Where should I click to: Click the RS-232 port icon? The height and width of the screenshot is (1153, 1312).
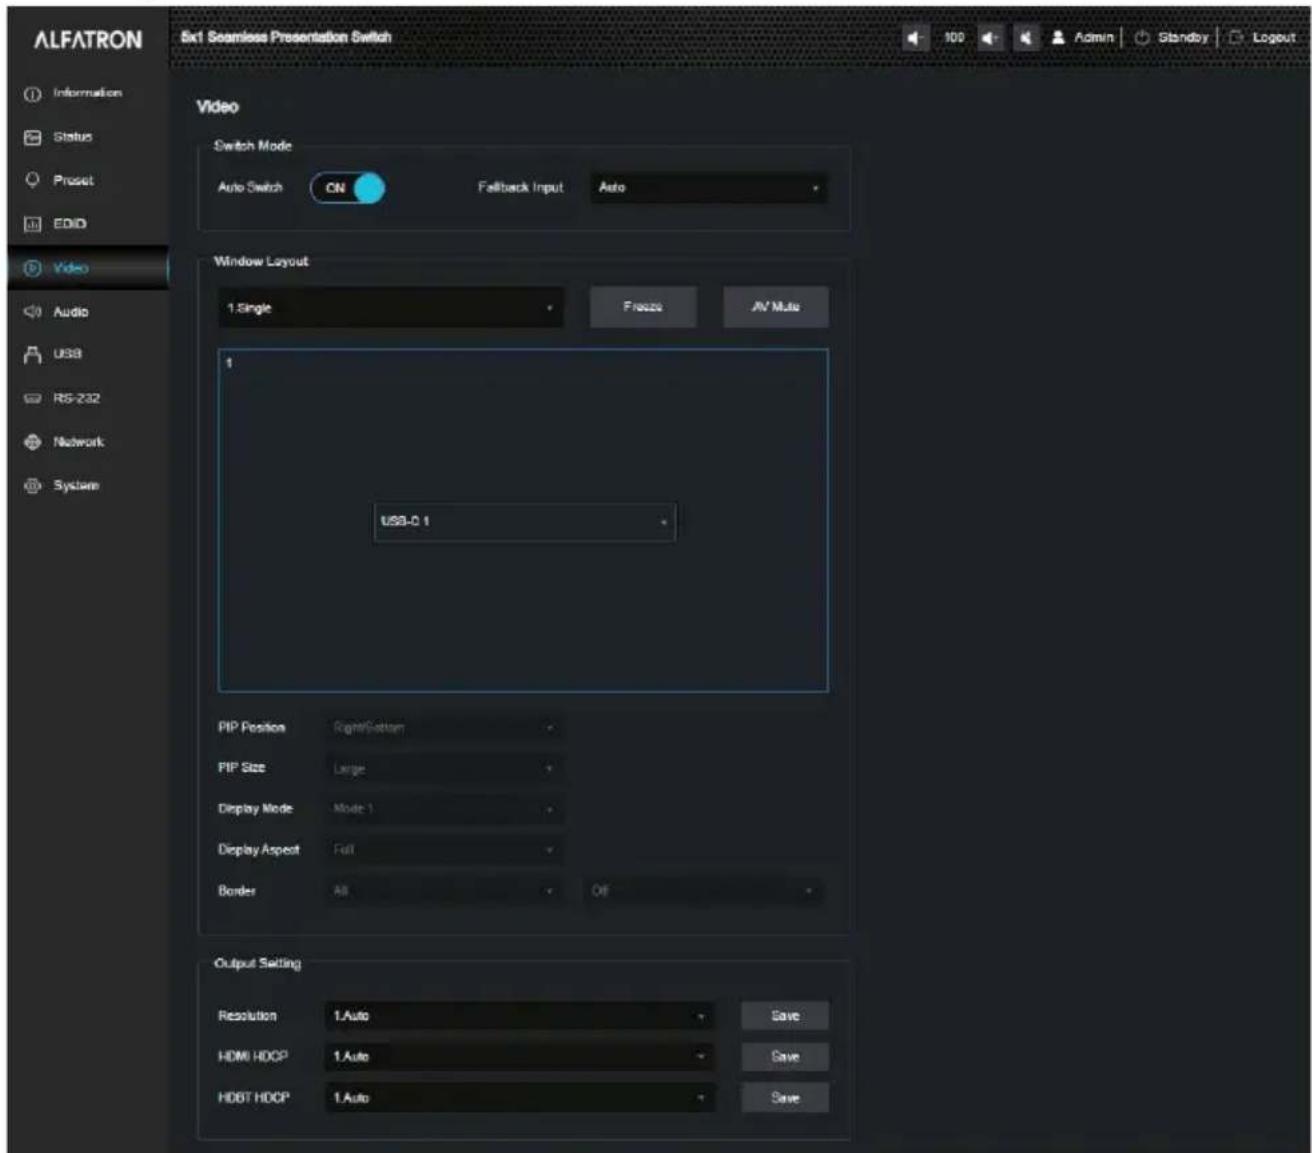[32, 398]
